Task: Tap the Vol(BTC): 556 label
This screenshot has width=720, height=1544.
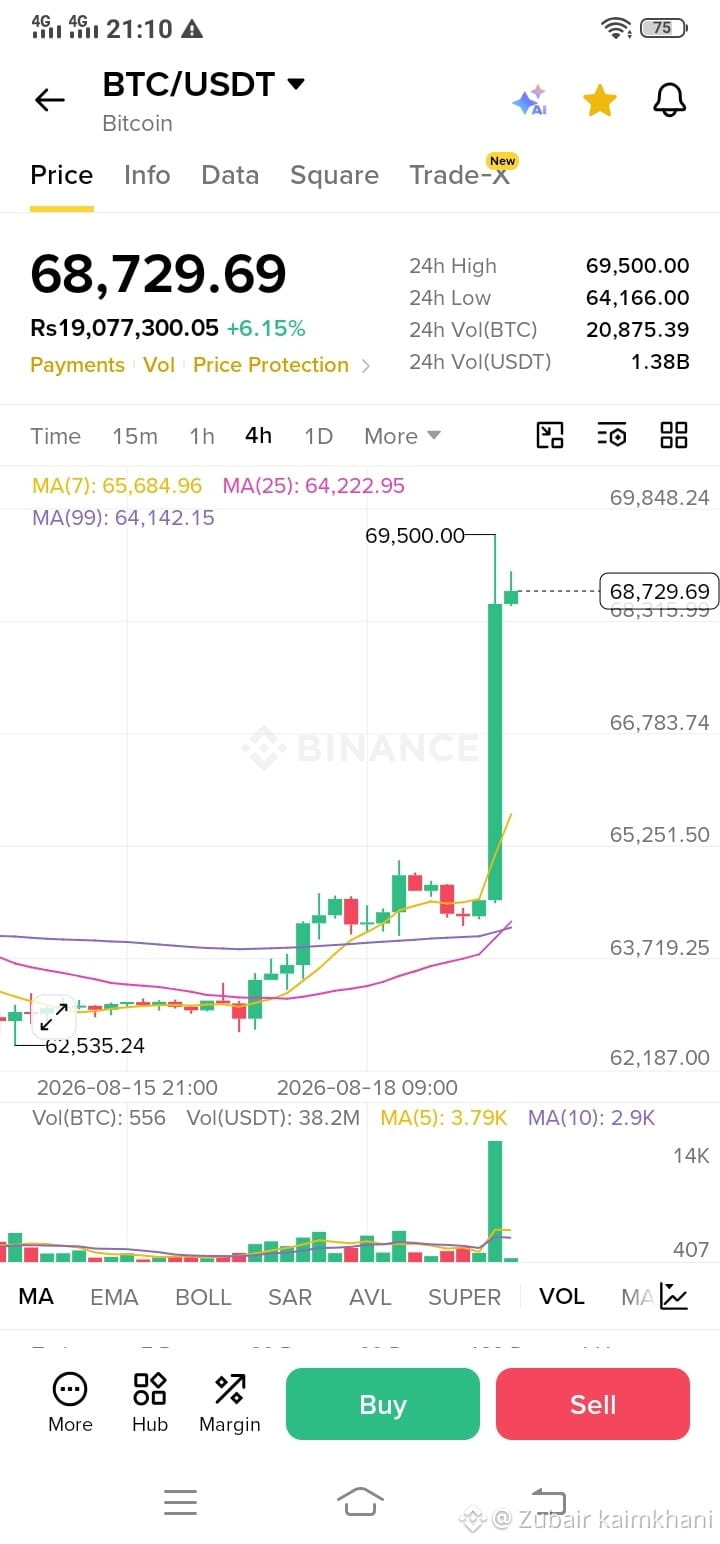Action: pos(99,1118)
